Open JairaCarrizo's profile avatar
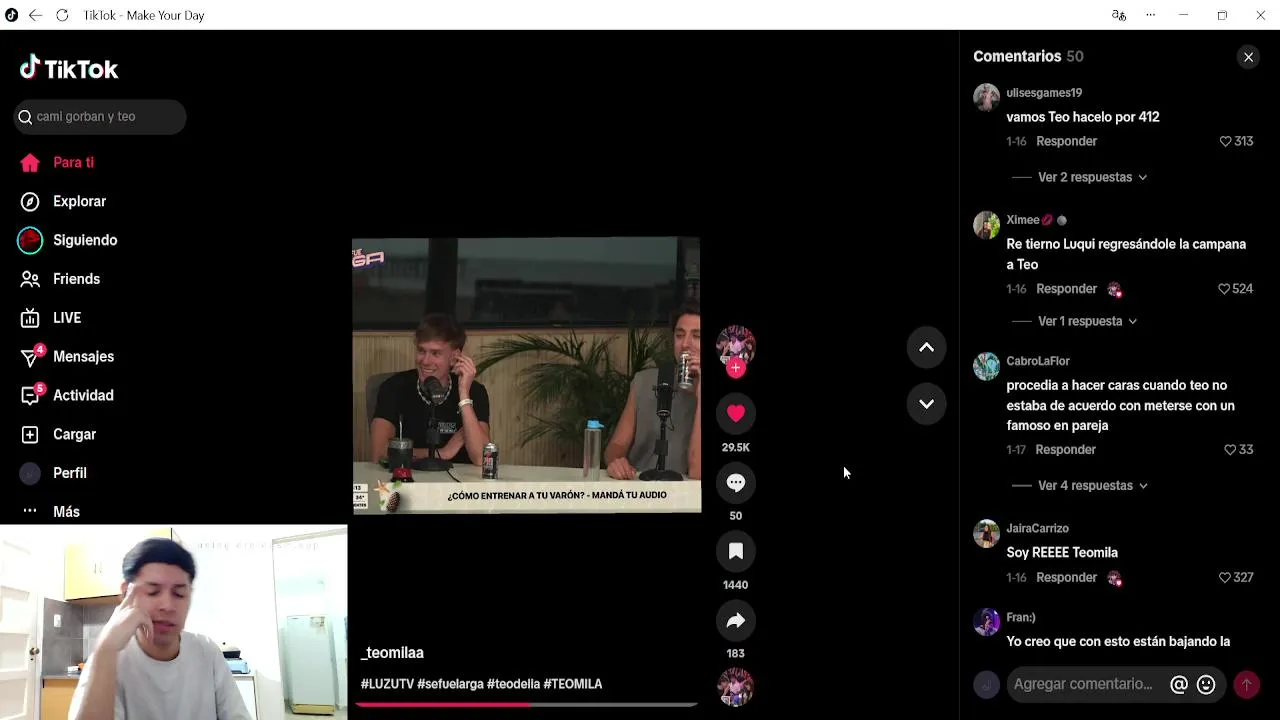Screen dimensions: 1280x720 coord(986,534)
